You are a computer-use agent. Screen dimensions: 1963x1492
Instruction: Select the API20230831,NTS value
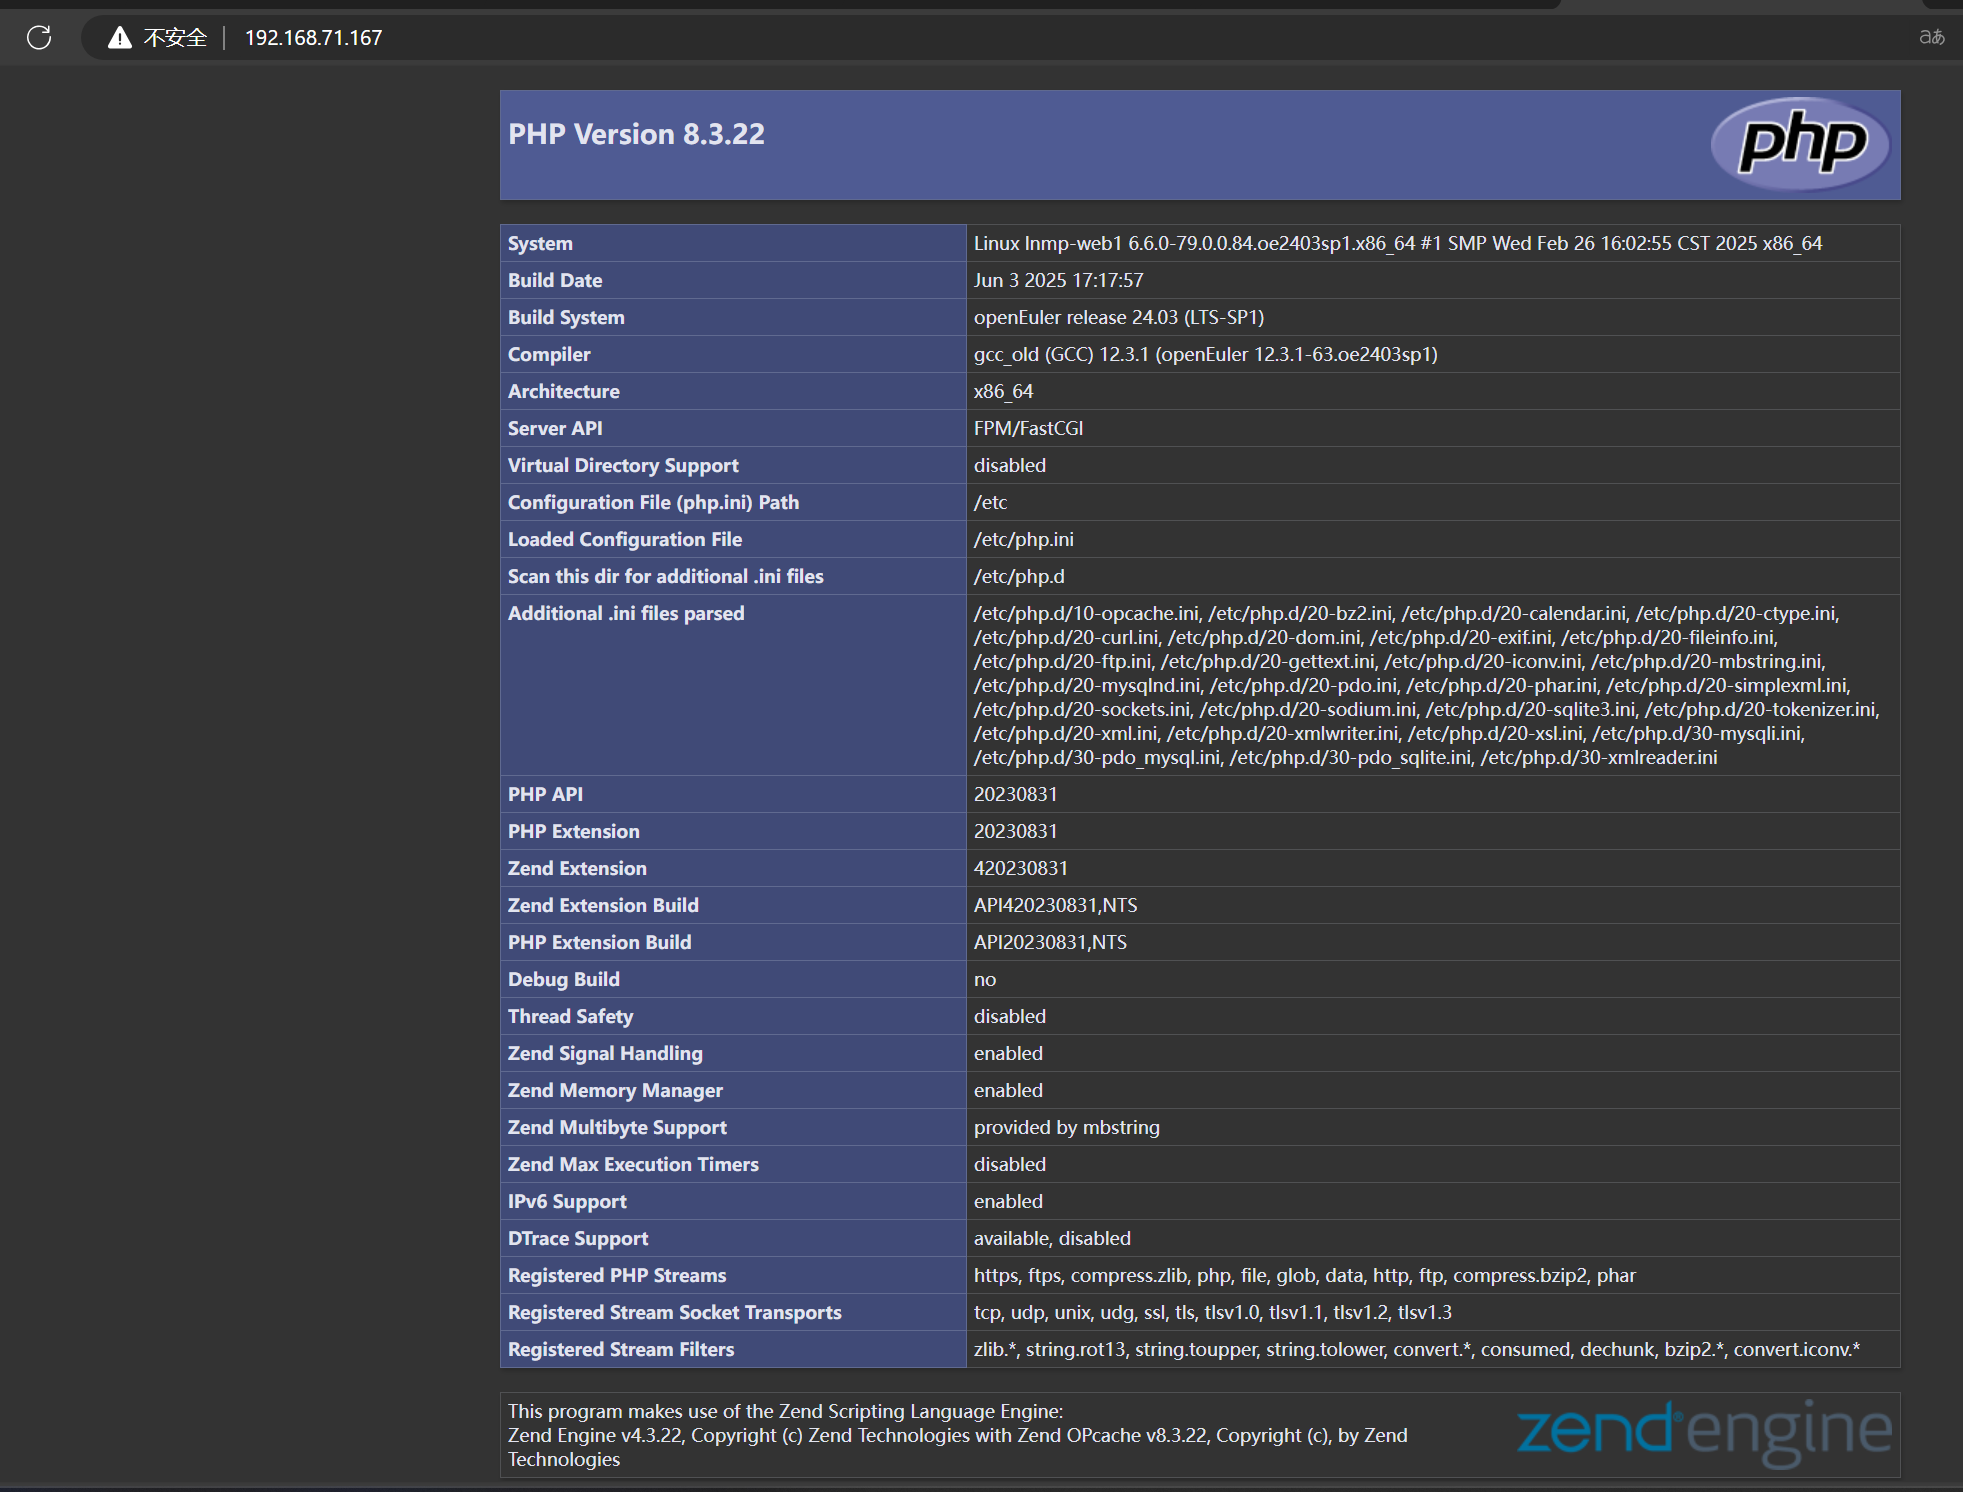coord(1051,942)
